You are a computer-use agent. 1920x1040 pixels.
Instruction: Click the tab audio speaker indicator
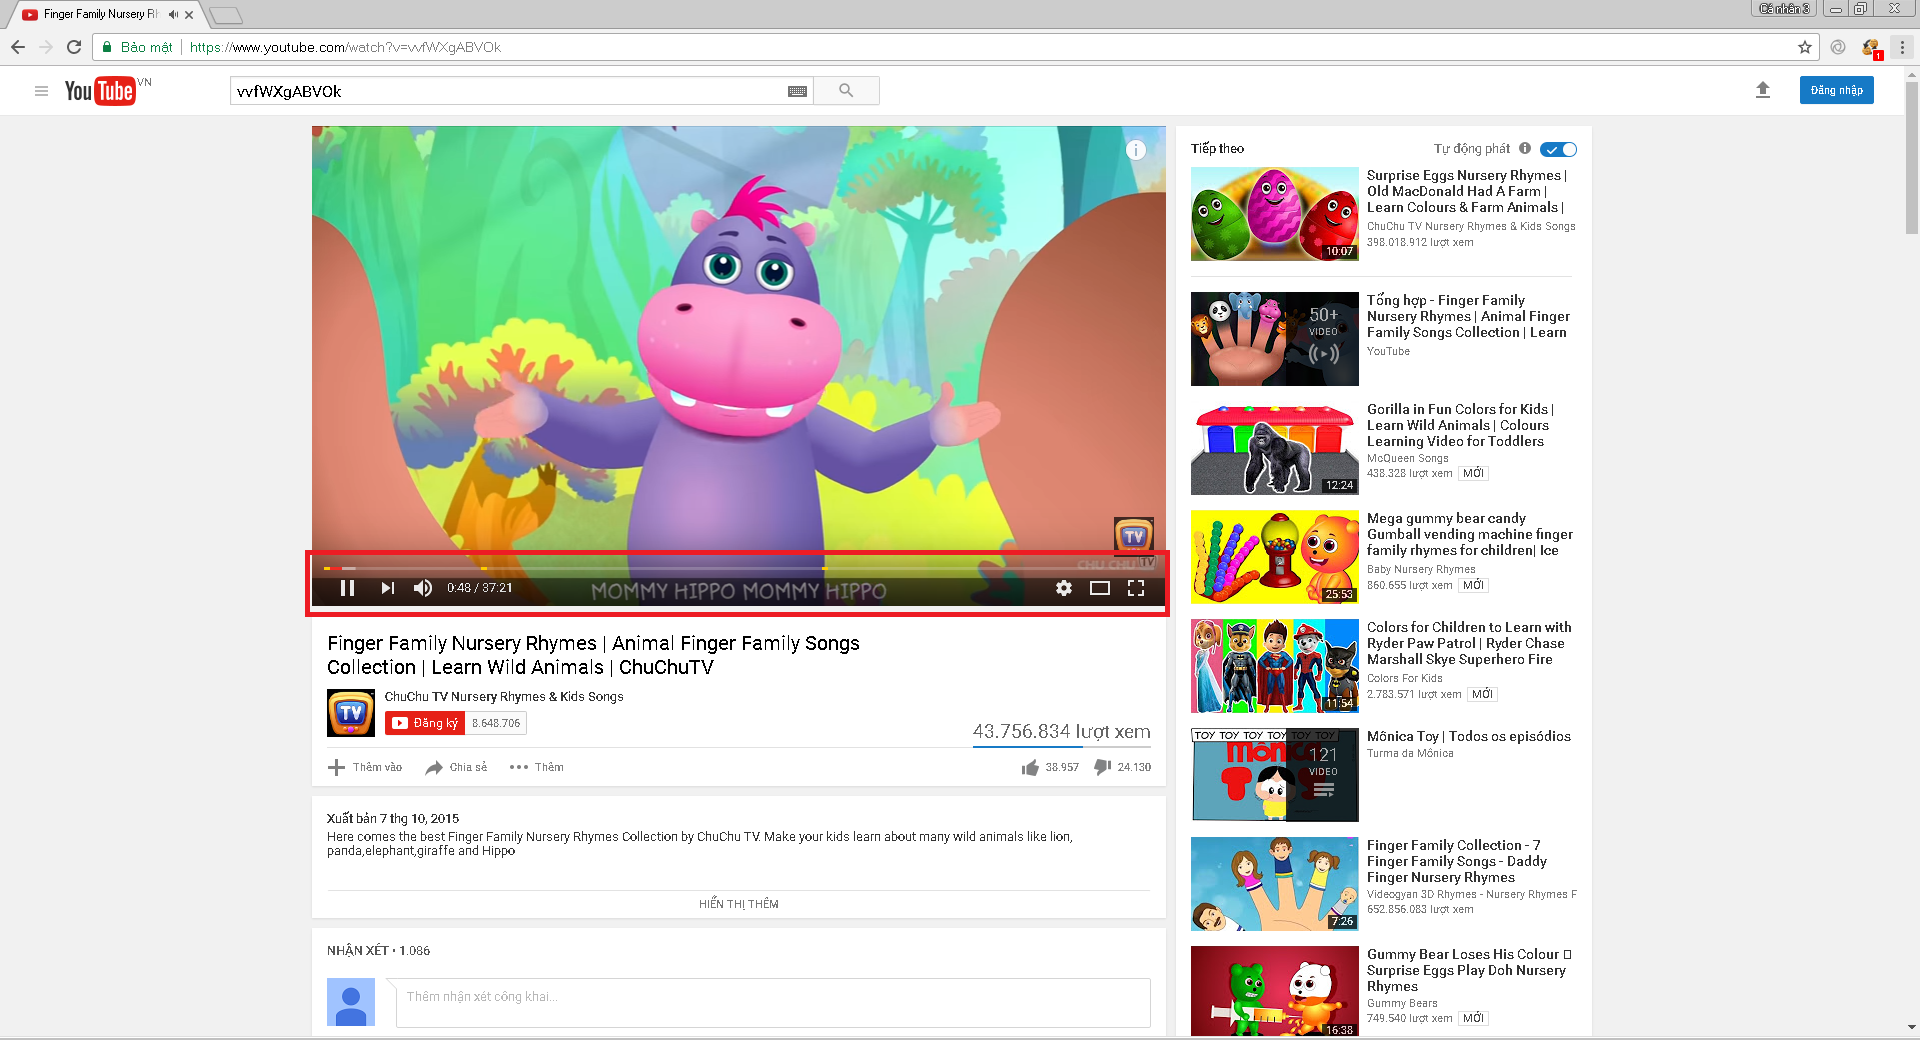click(x=173, y=14)
